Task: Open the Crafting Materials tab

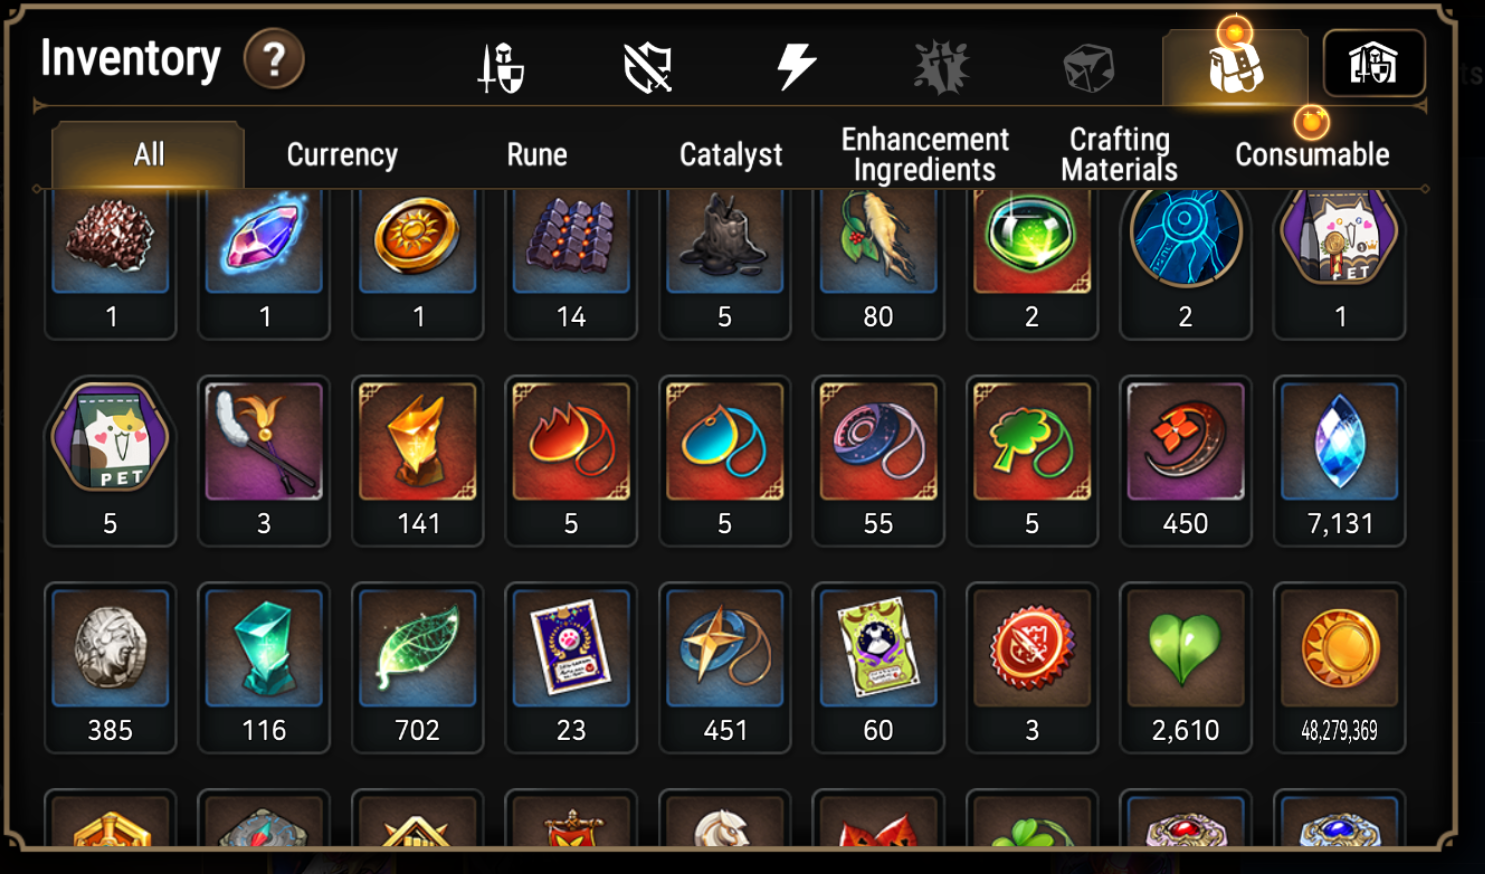Action: pyautogui.click(x=1119, y=155)
